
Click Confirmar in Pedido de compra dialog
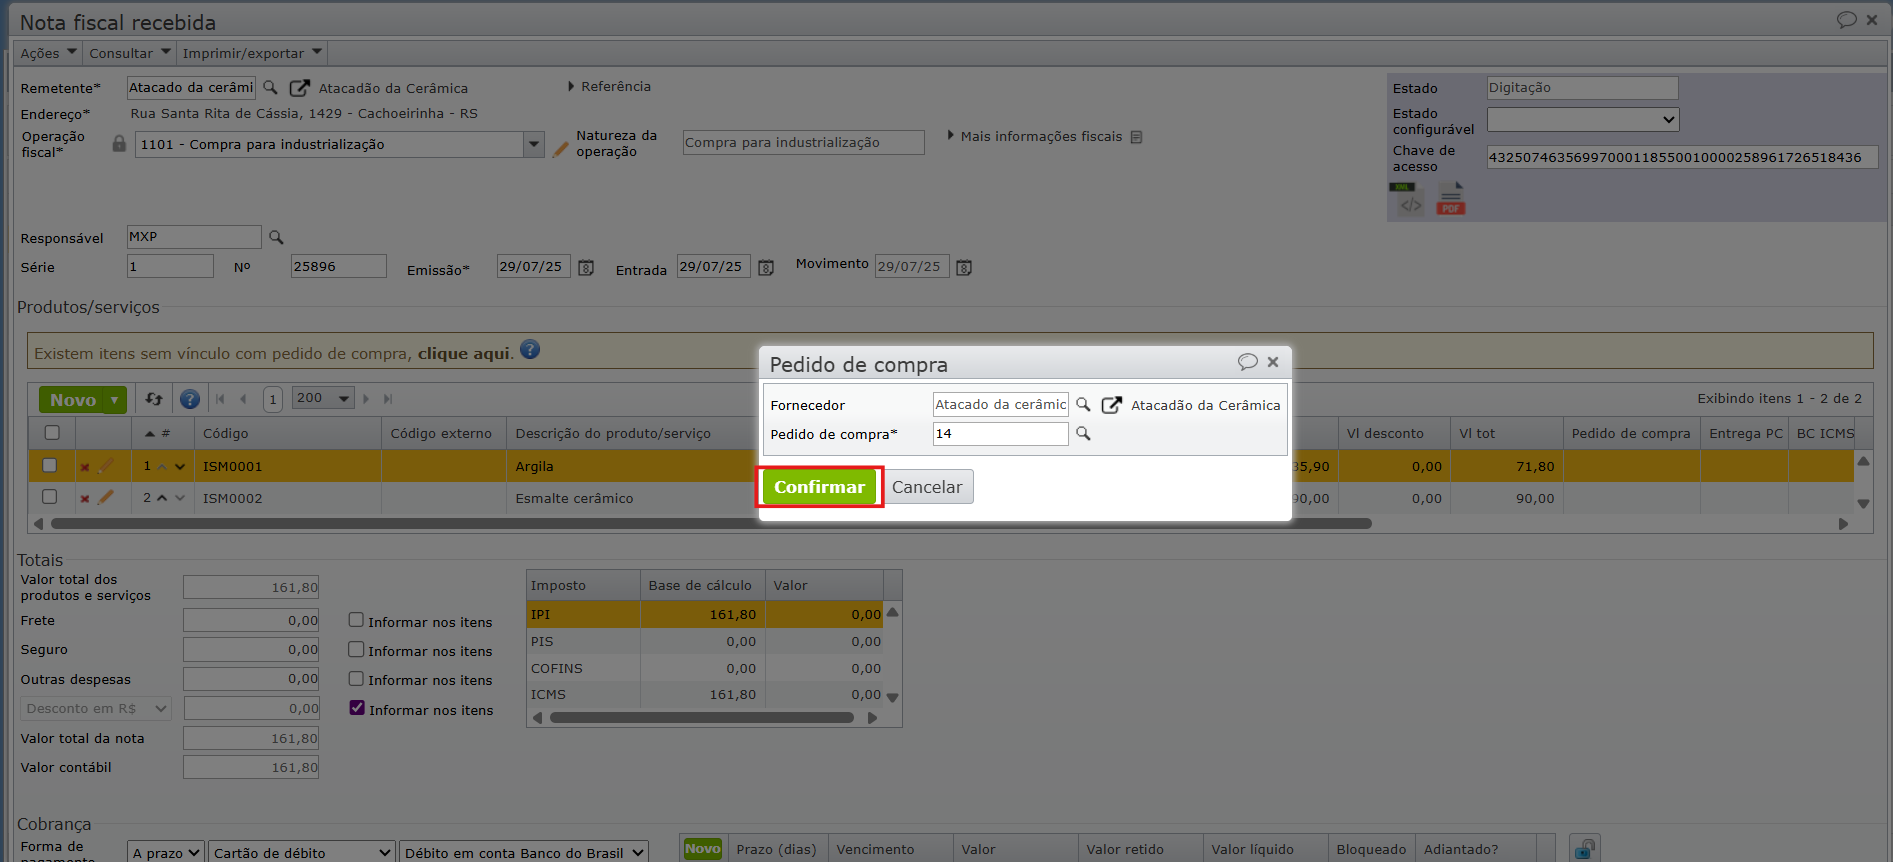(x=819, y=487)
